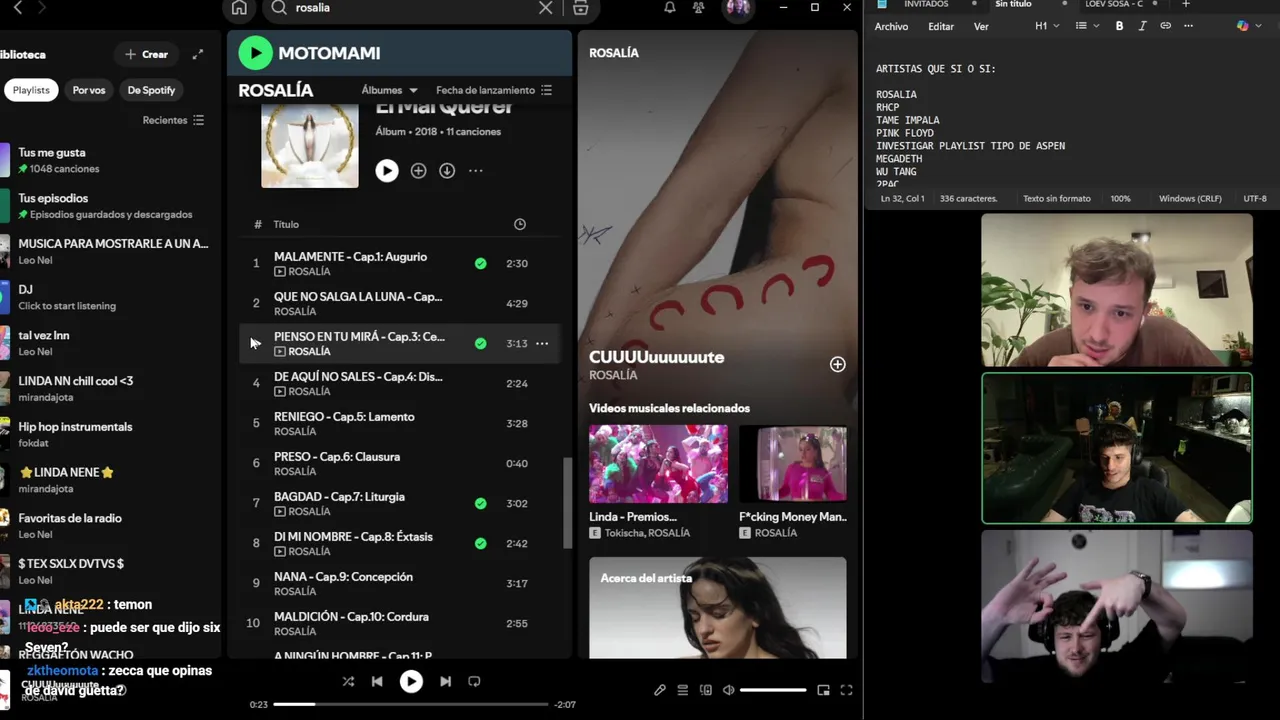
Task: Toggle saved check on MALAMENTE track
Action: point(481,263)
